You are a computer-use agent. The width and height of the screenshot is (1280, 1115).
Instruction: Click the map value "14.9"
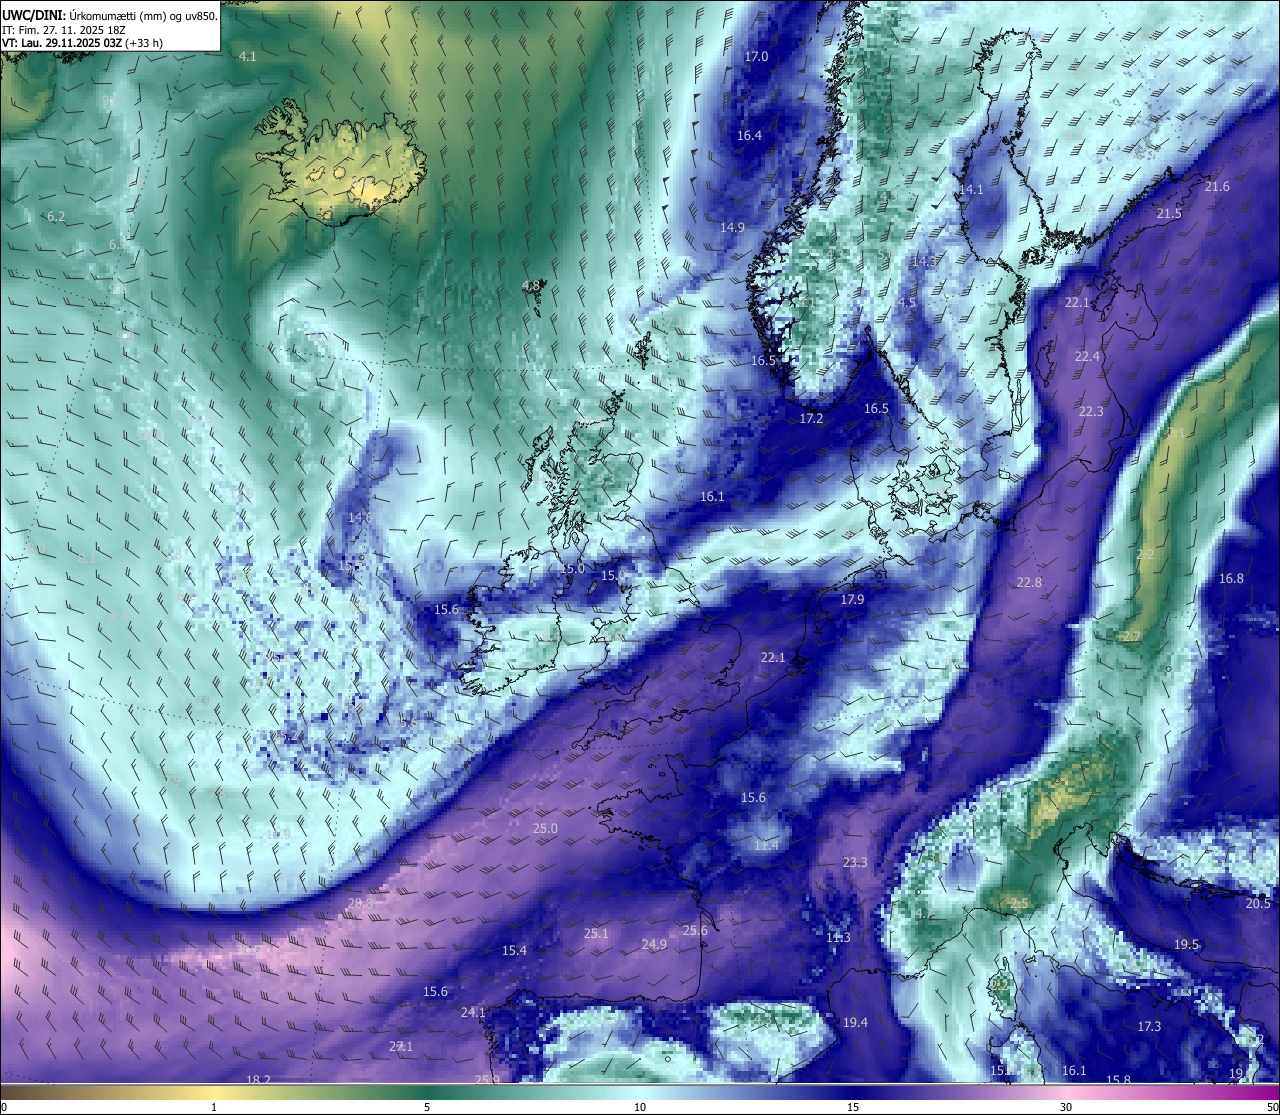pyautogui.click(x=732, y=228)
